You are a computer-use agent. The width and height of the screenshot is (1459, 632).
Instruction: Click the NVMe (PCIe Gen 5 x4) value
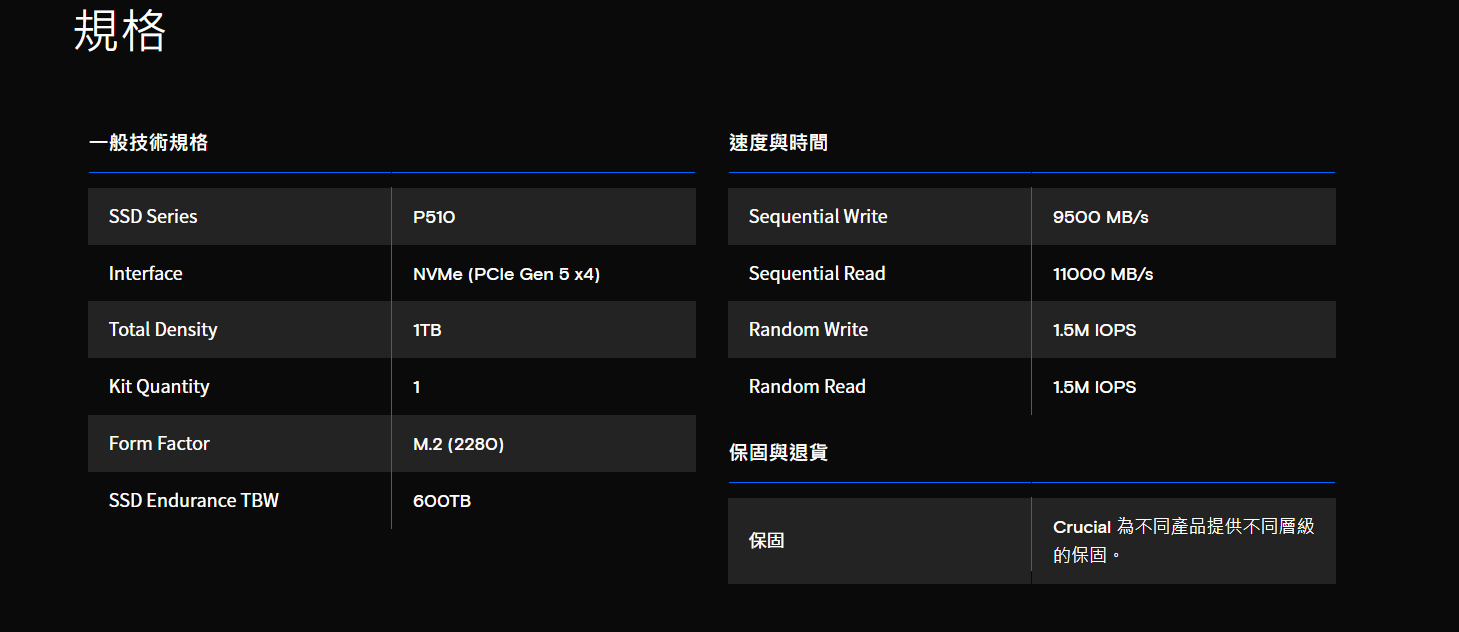coord(506,274)
